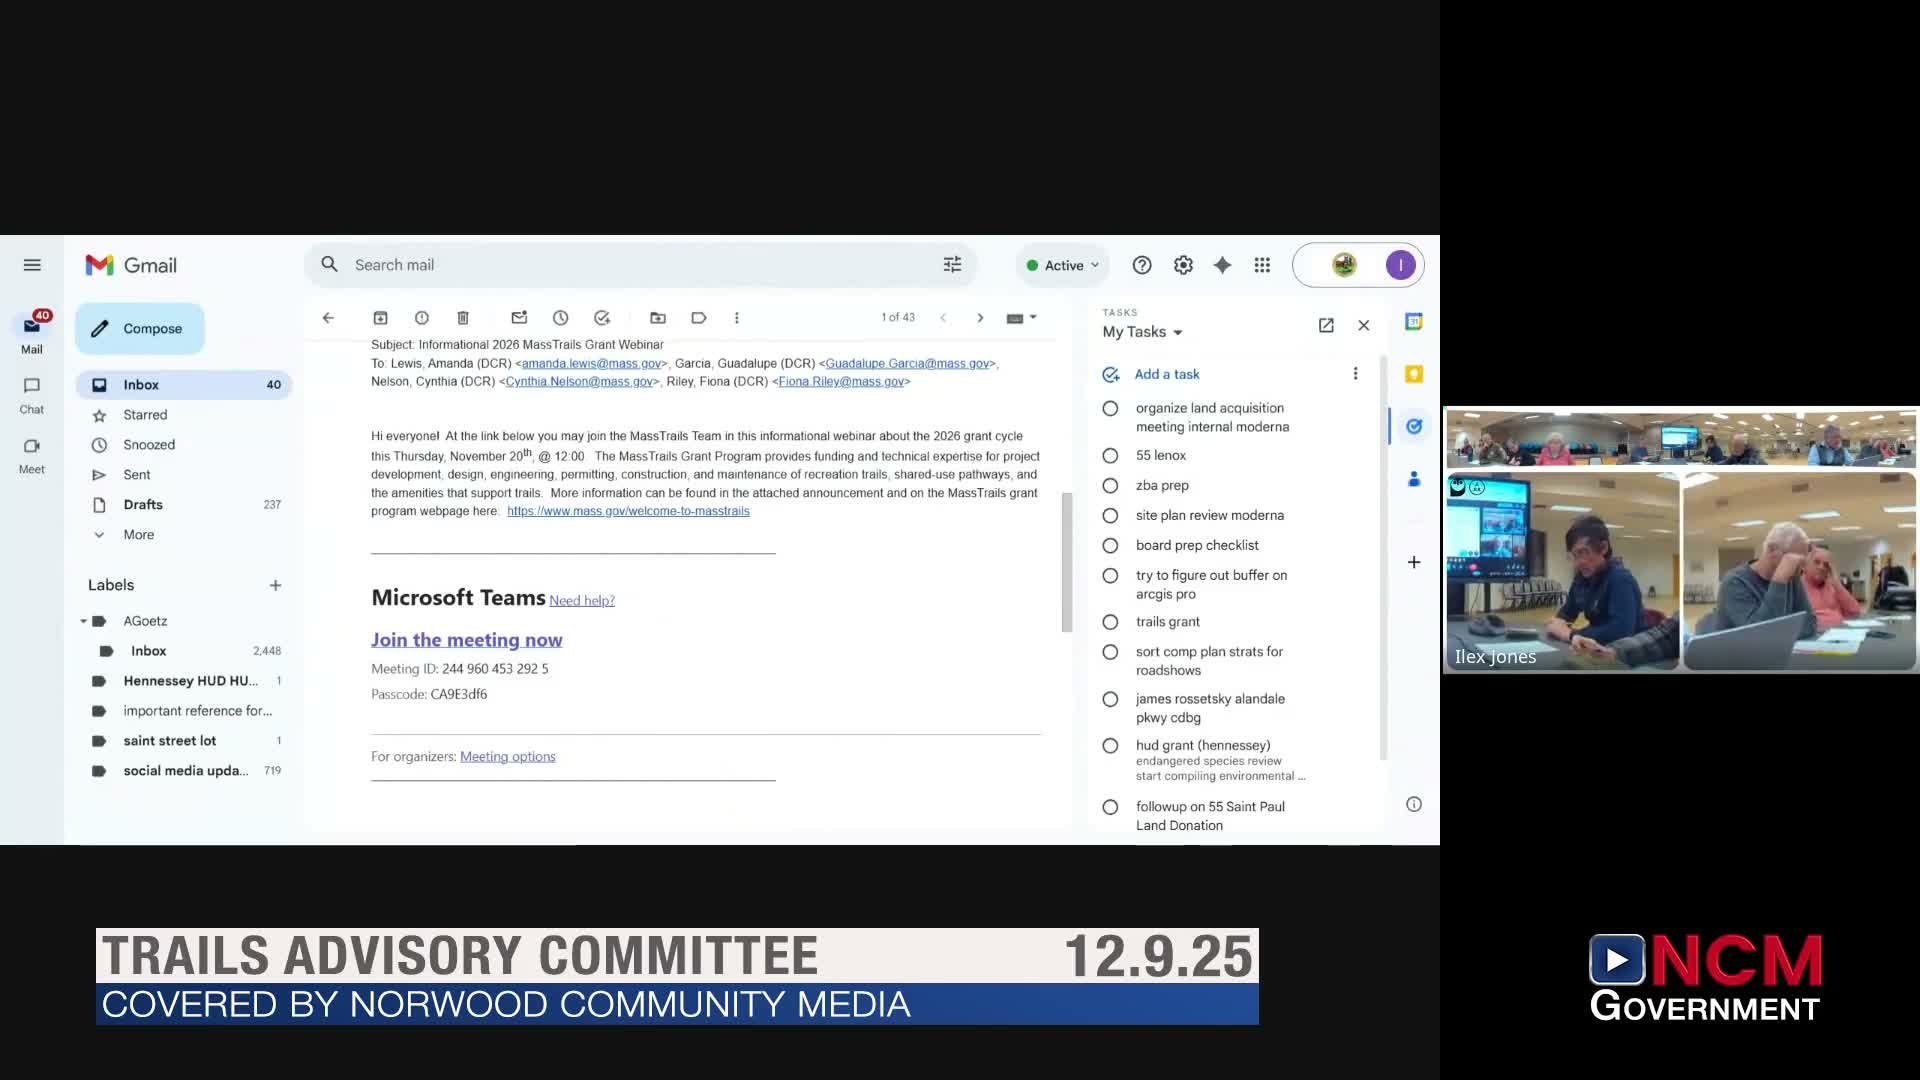Click the Add to Tasks icon
1920x1080 pixels.
pyautogui.click(x=602, y=318)
